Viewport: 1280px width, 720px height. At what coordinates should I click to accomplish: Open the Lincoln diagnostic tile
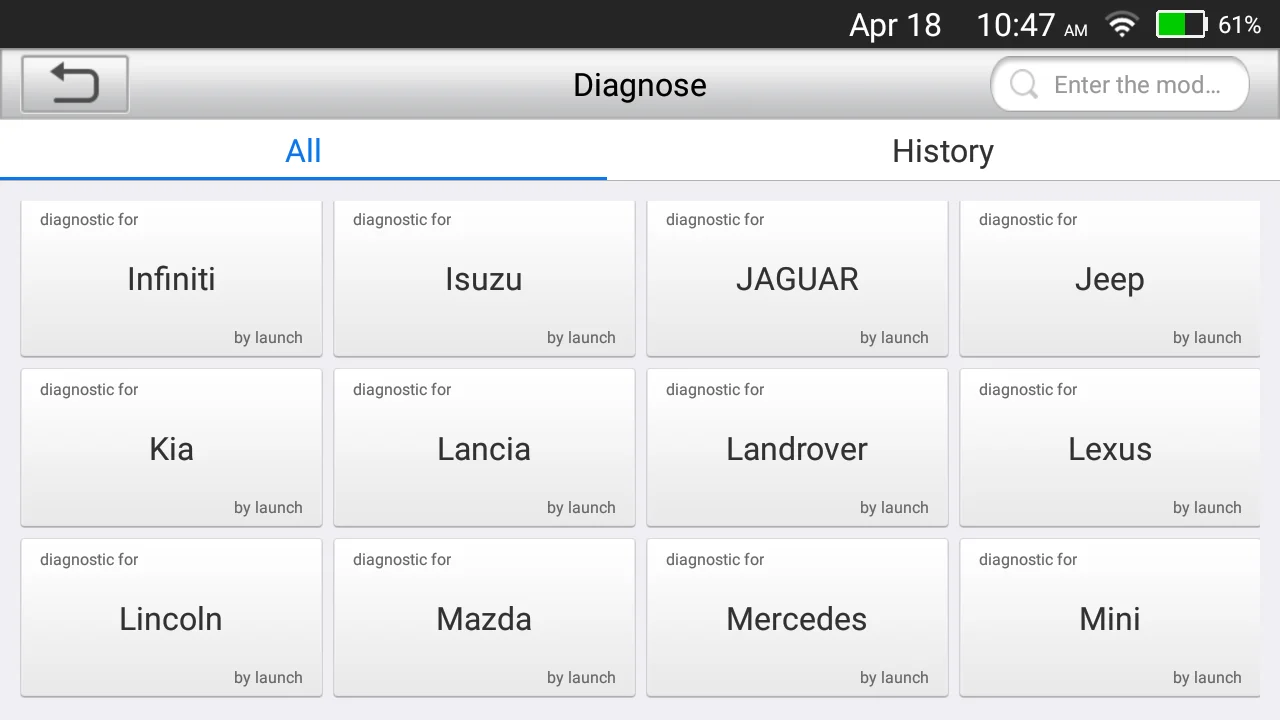click(x=171, y=619)
